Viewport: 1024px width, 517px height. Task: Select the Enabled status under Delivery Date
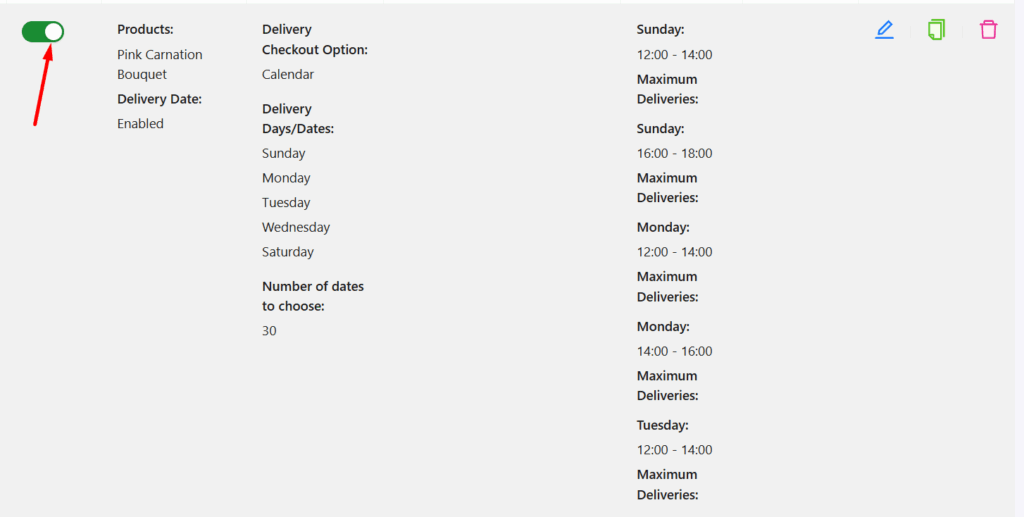(x=140, y=124)
